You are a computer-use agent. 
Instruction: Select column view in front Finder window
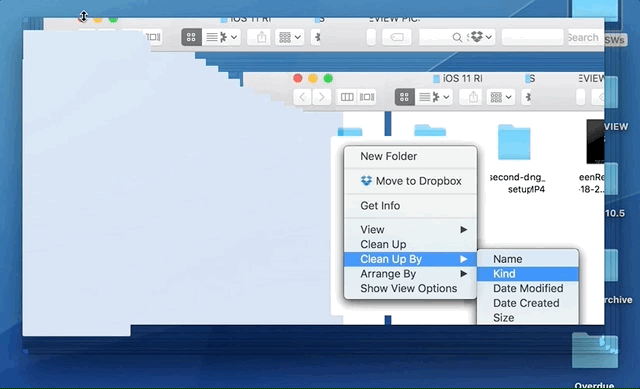click(x=347, y=97)
